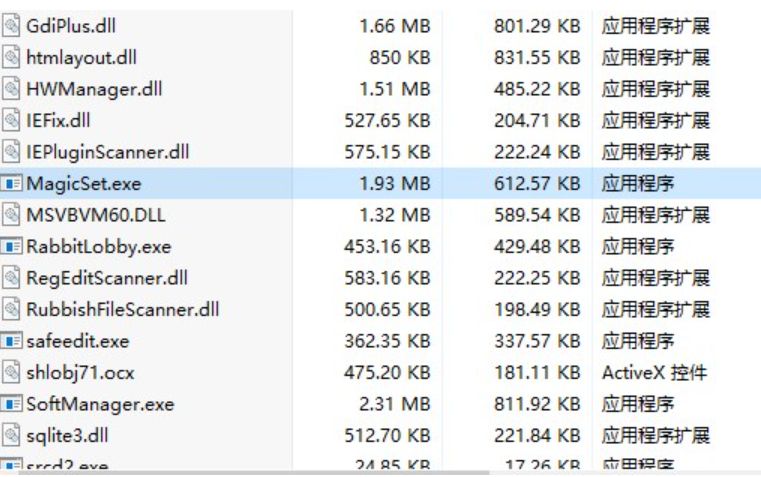Click the RubbishFileScanner.dll file name
Image resolution: width=761 pixels, height=477 pixels.
pos(122,310)
